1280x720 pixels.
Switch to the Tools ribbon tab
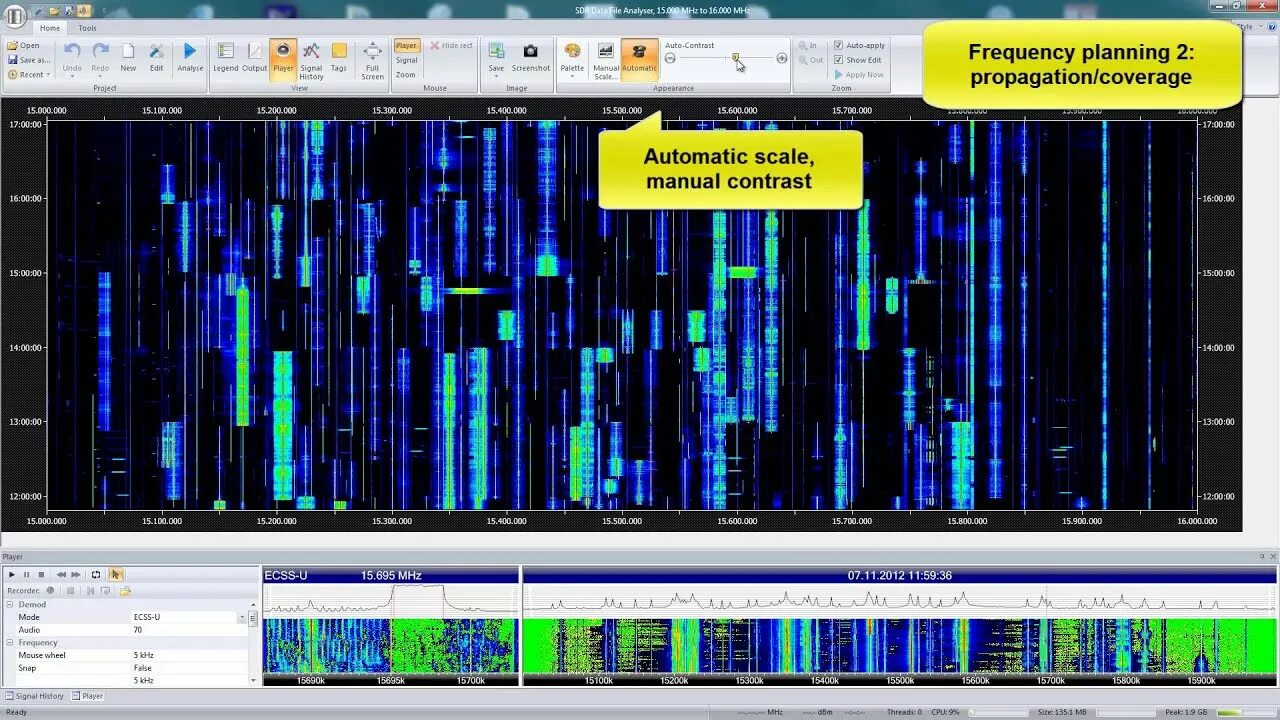click(86, 28)
